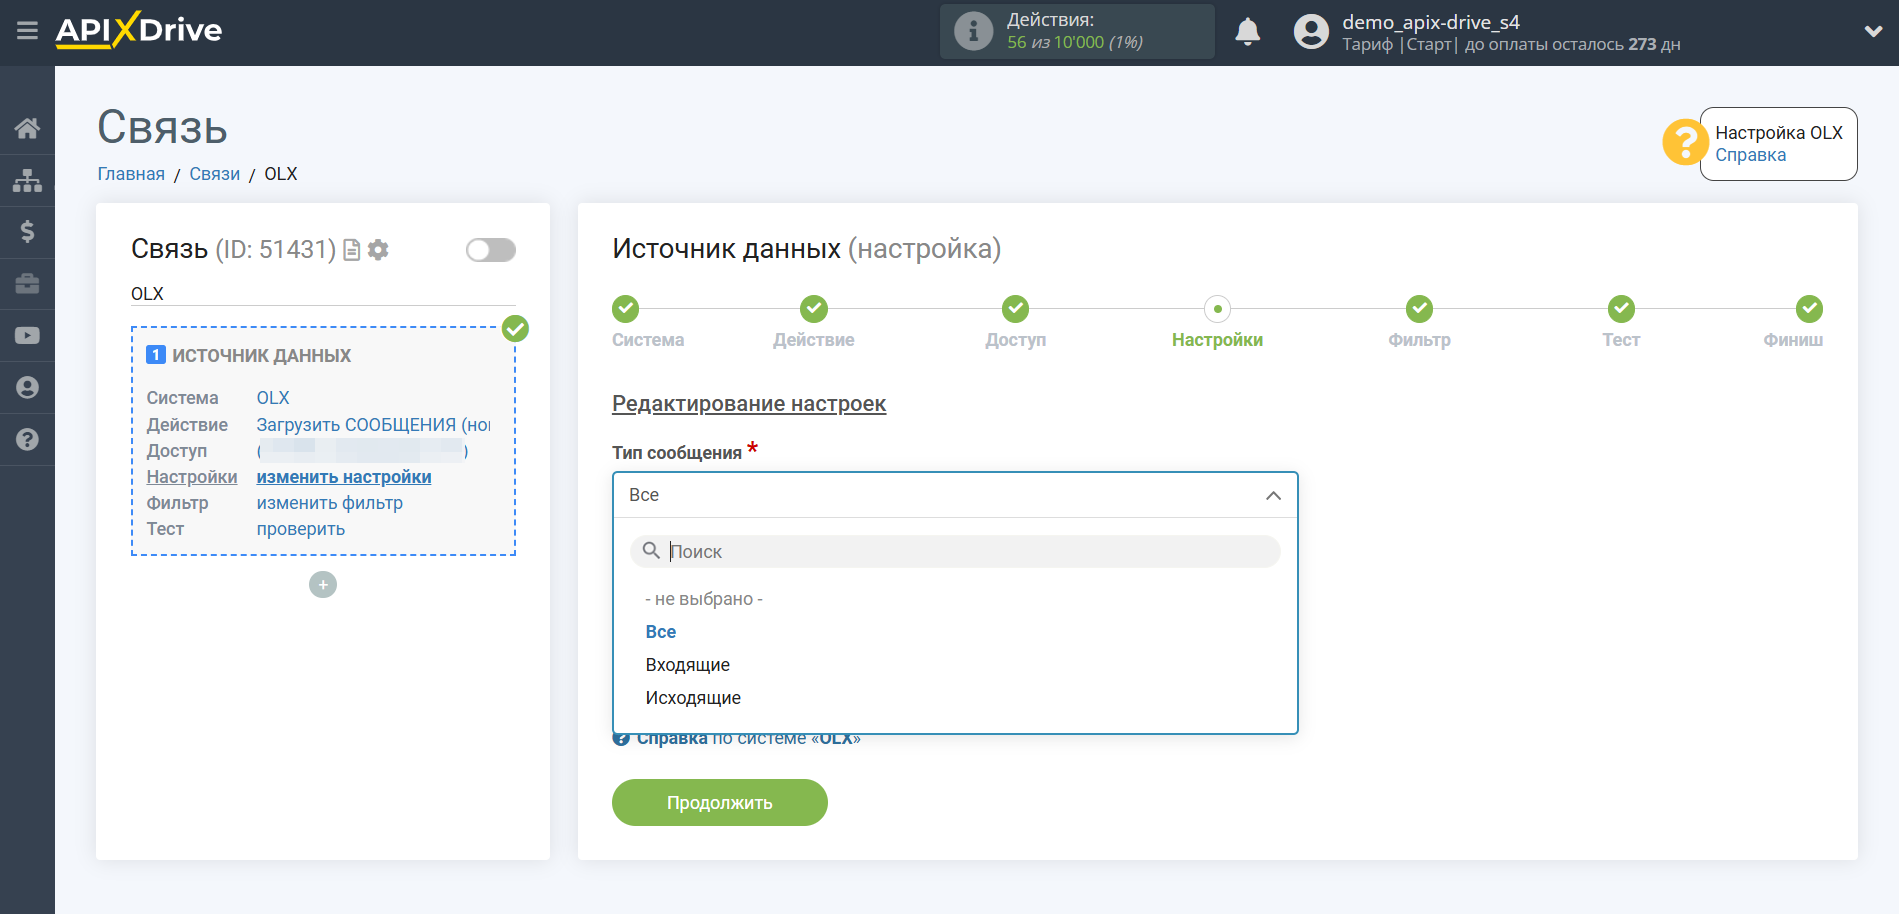Click the Настройки label in source block
The width and height of the screenshot is (1899, 914).
[x=192, y=477]
